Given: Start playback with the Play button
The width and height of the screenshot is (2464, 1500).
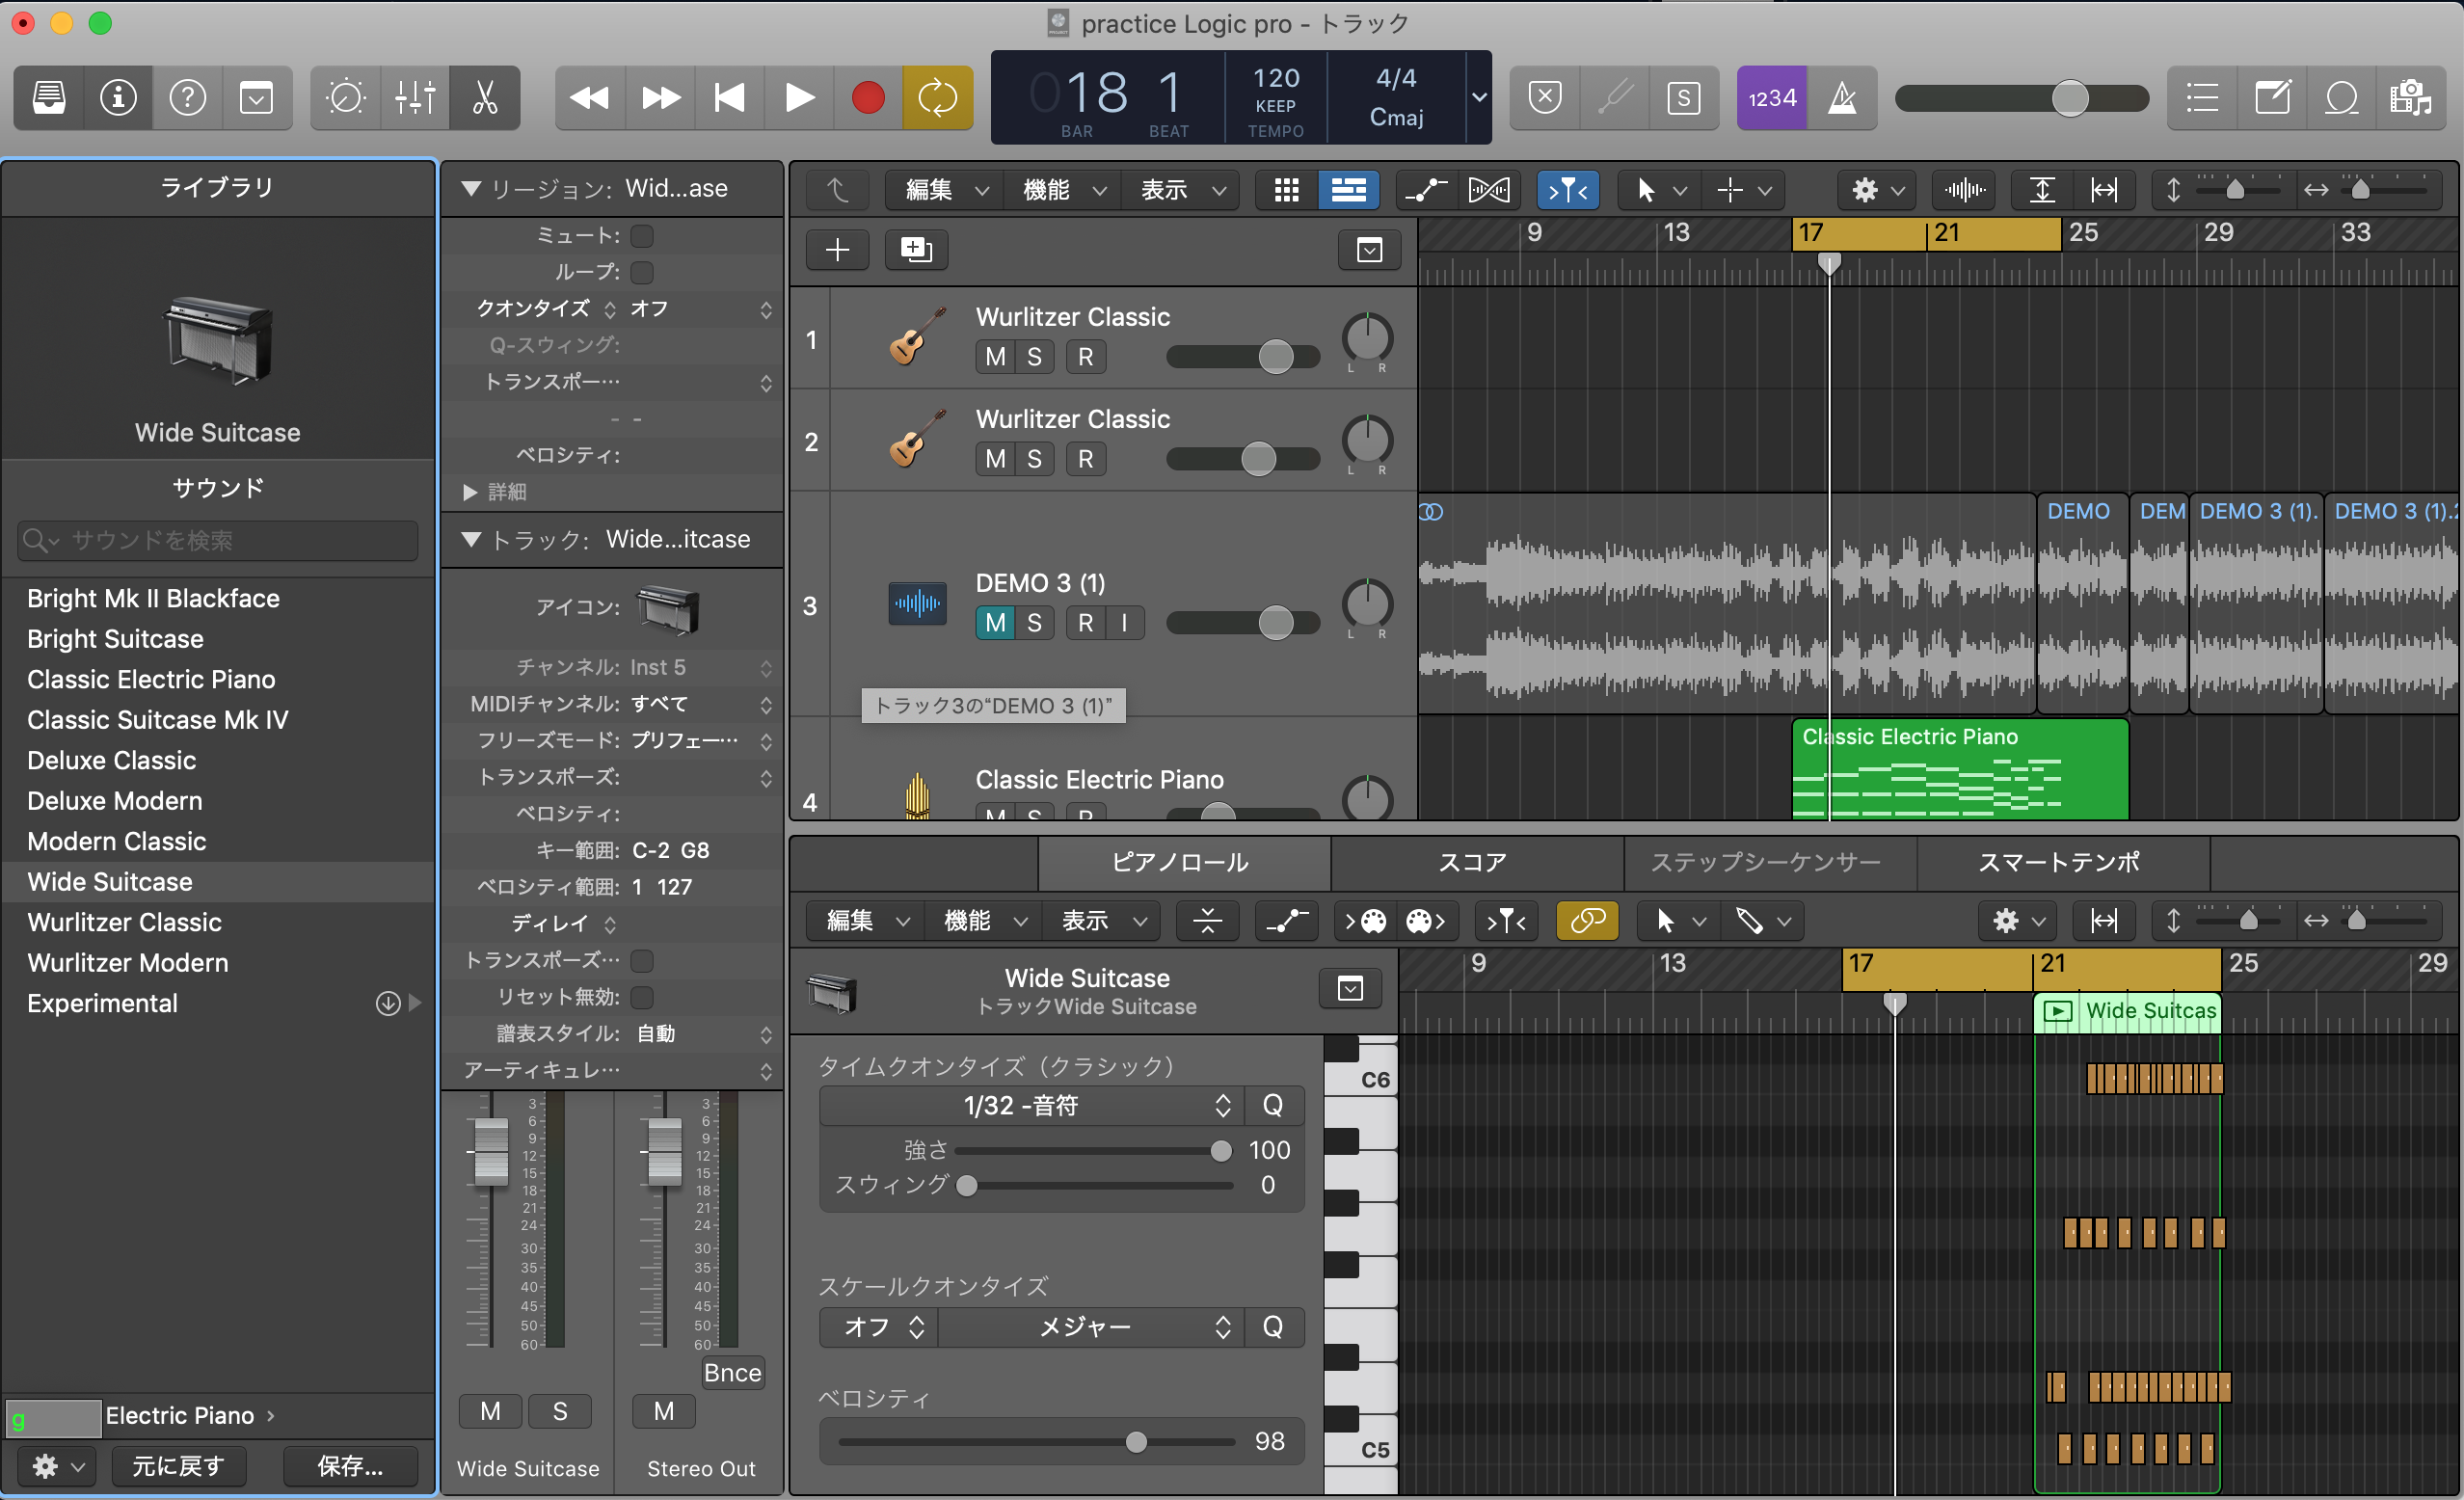Looking at the screenshot, I should click(799, 98).
